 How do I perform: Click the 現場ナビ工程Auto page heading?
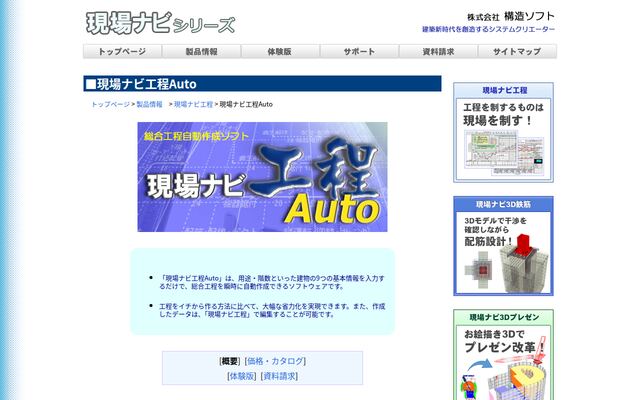pos(262,84)
